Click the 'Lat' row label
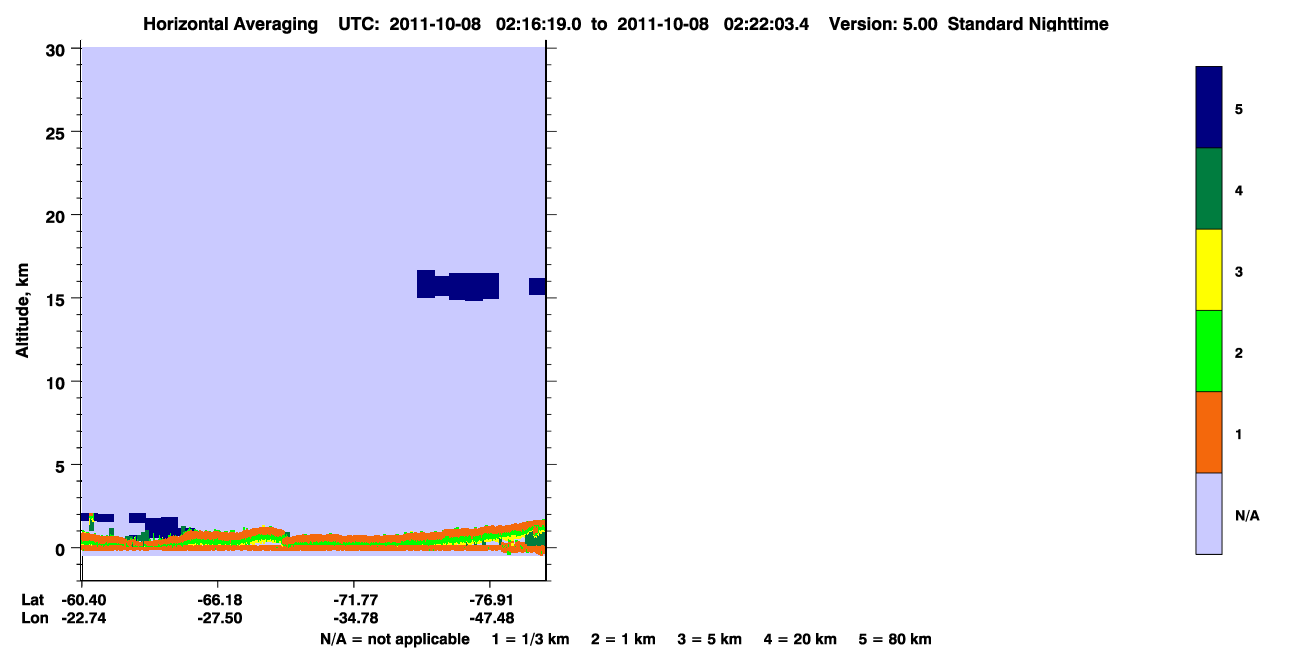 pyautogui.click(x=32, y=600)
